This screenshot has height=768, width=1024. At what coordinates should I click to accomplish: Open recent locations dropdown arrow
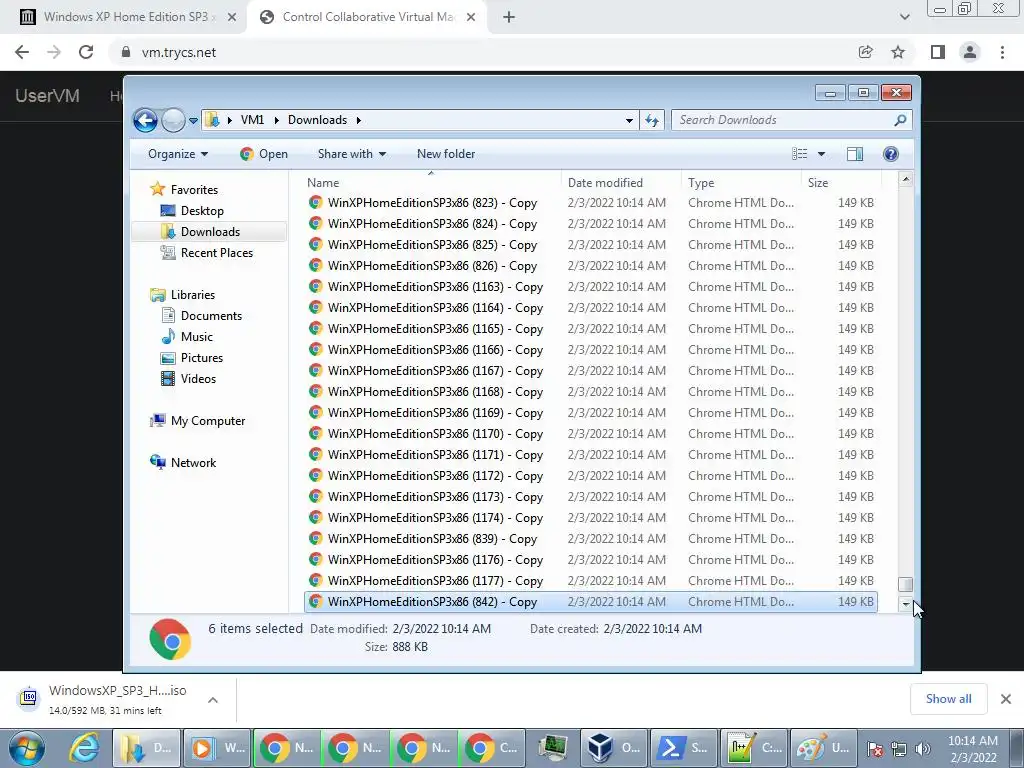click(193, 121)
